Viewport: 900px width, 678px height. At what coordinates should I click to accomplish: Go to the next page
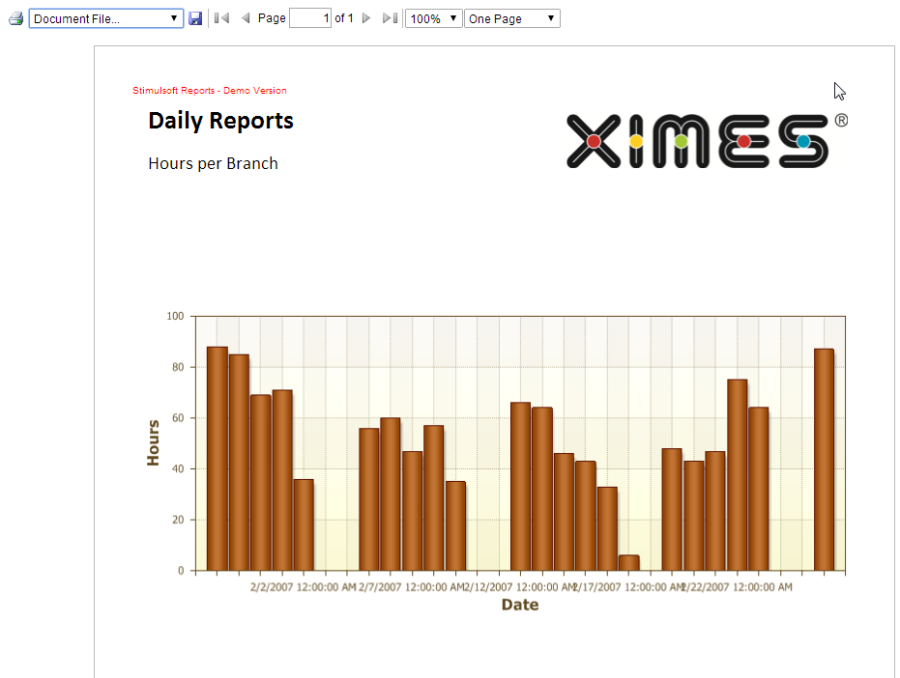(366, 18)
